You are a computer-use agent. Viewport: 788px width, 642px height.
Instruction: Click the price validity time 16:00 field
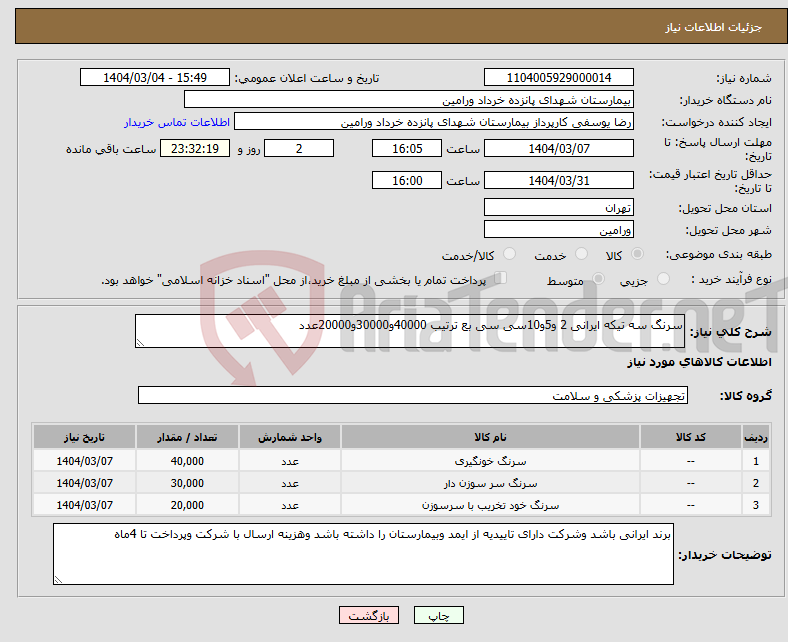pos(407,180)
